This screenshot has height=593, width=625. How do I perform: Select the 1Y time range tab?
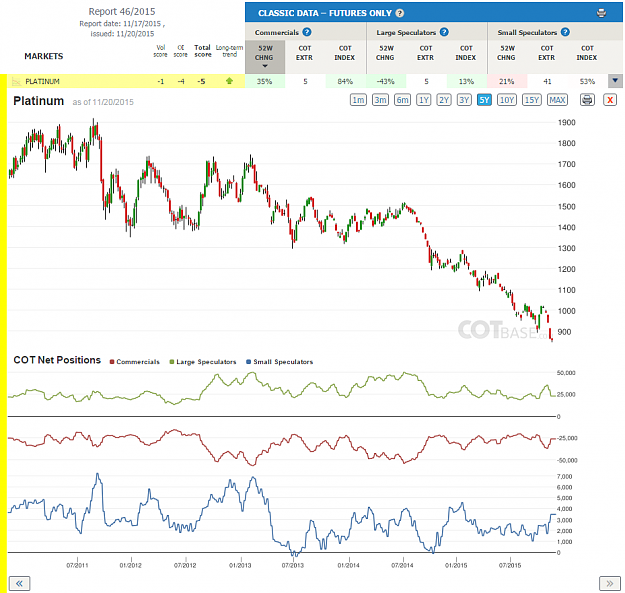[x=423, y=100]
